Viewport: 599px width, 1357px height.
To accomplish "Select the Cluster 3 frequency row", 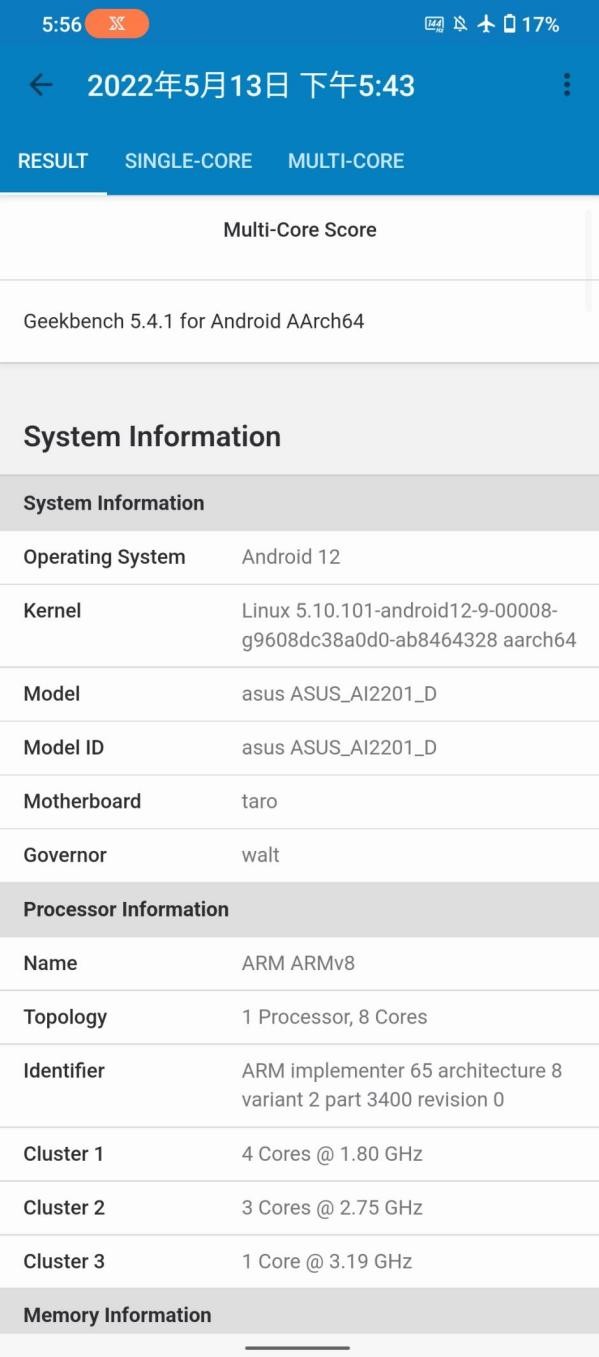I will [299, 1261].
